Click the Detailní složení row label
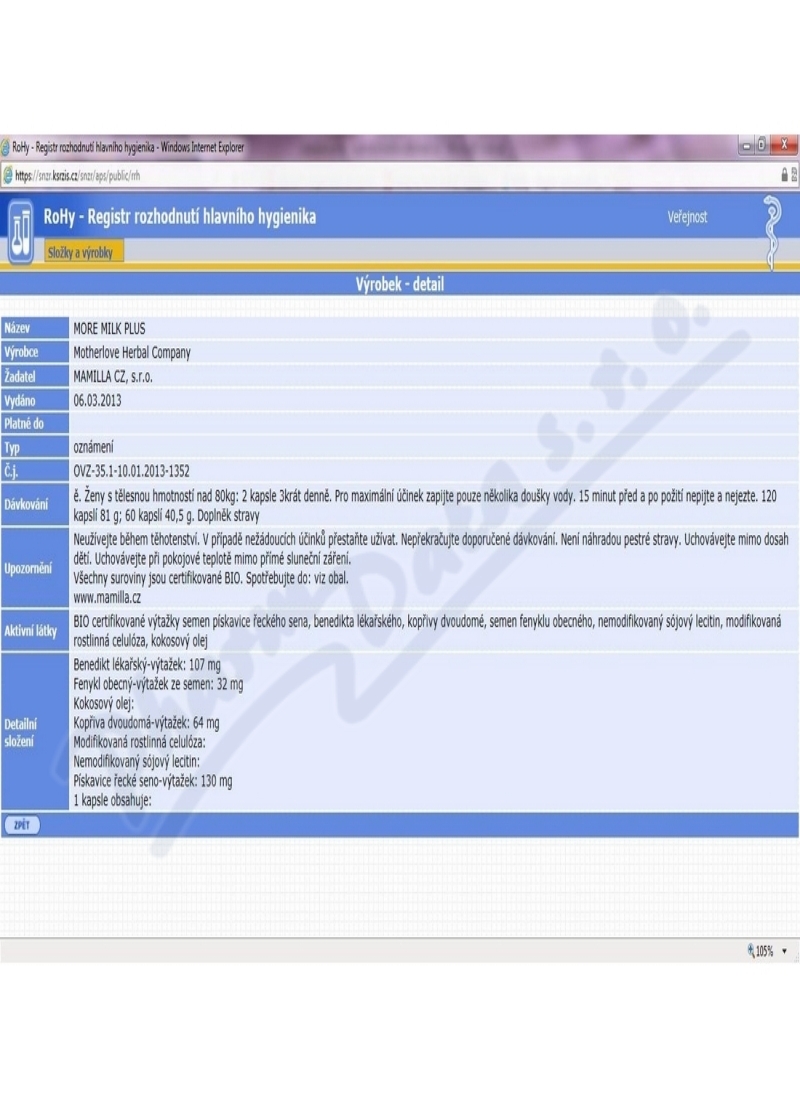This screenshot has height=1100, width=800. (20, 732)
